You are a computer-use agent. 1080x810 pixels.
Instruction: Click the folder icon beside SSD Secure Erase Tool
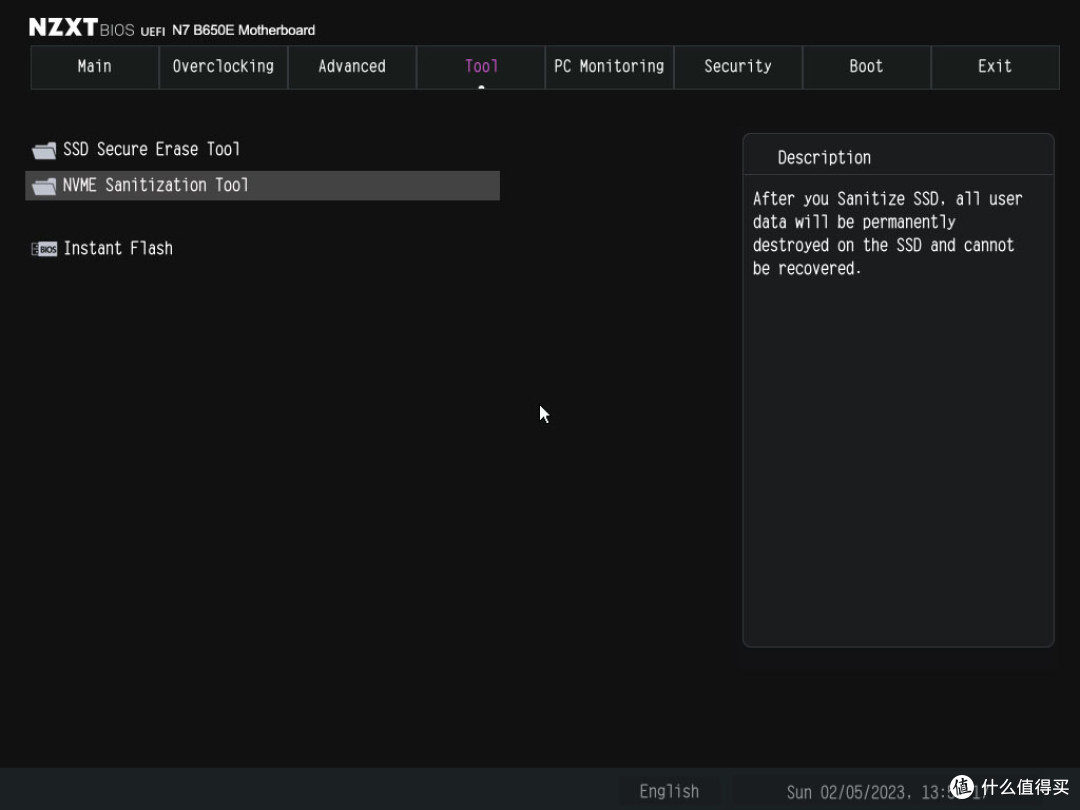(44, 150)
